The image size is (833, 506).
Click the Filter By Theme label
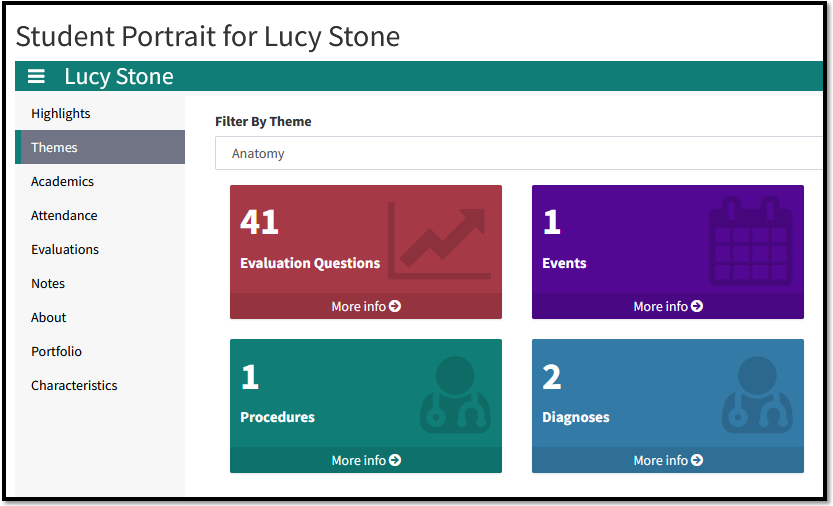(263, 121)
